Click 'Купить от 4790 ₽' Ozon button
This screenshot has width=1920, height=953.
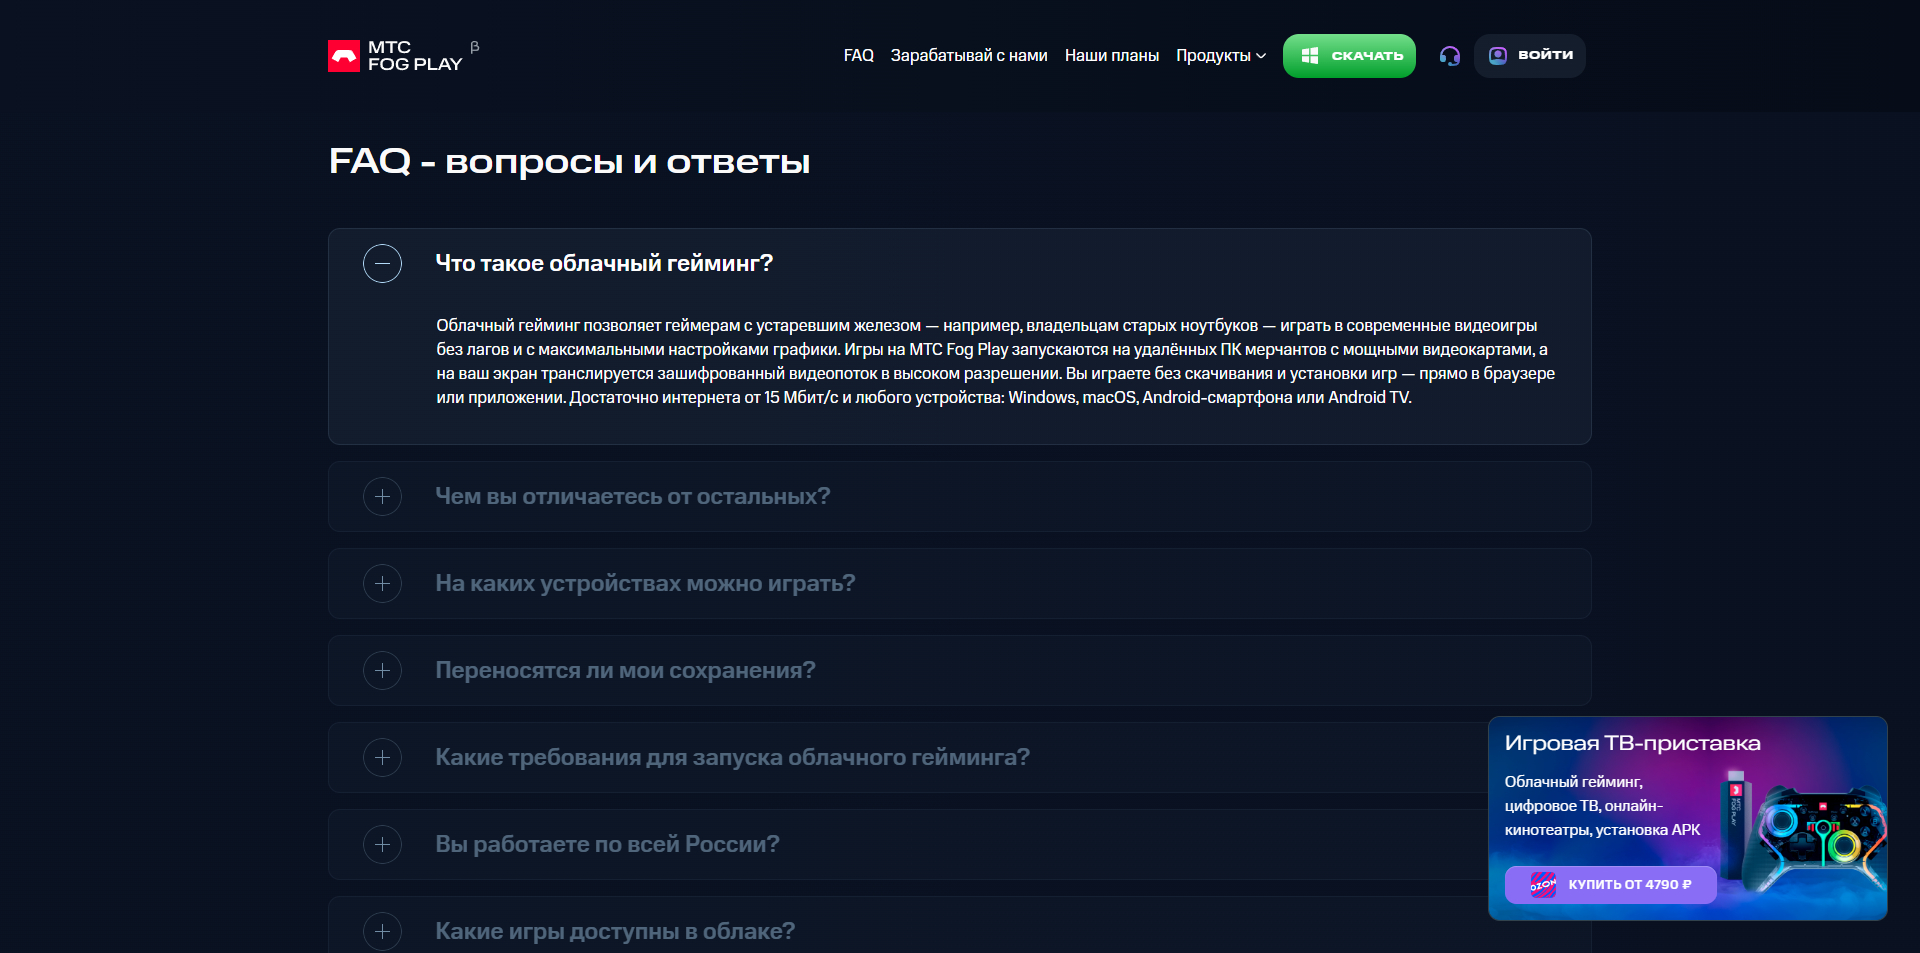click(x=1610, y=885)
